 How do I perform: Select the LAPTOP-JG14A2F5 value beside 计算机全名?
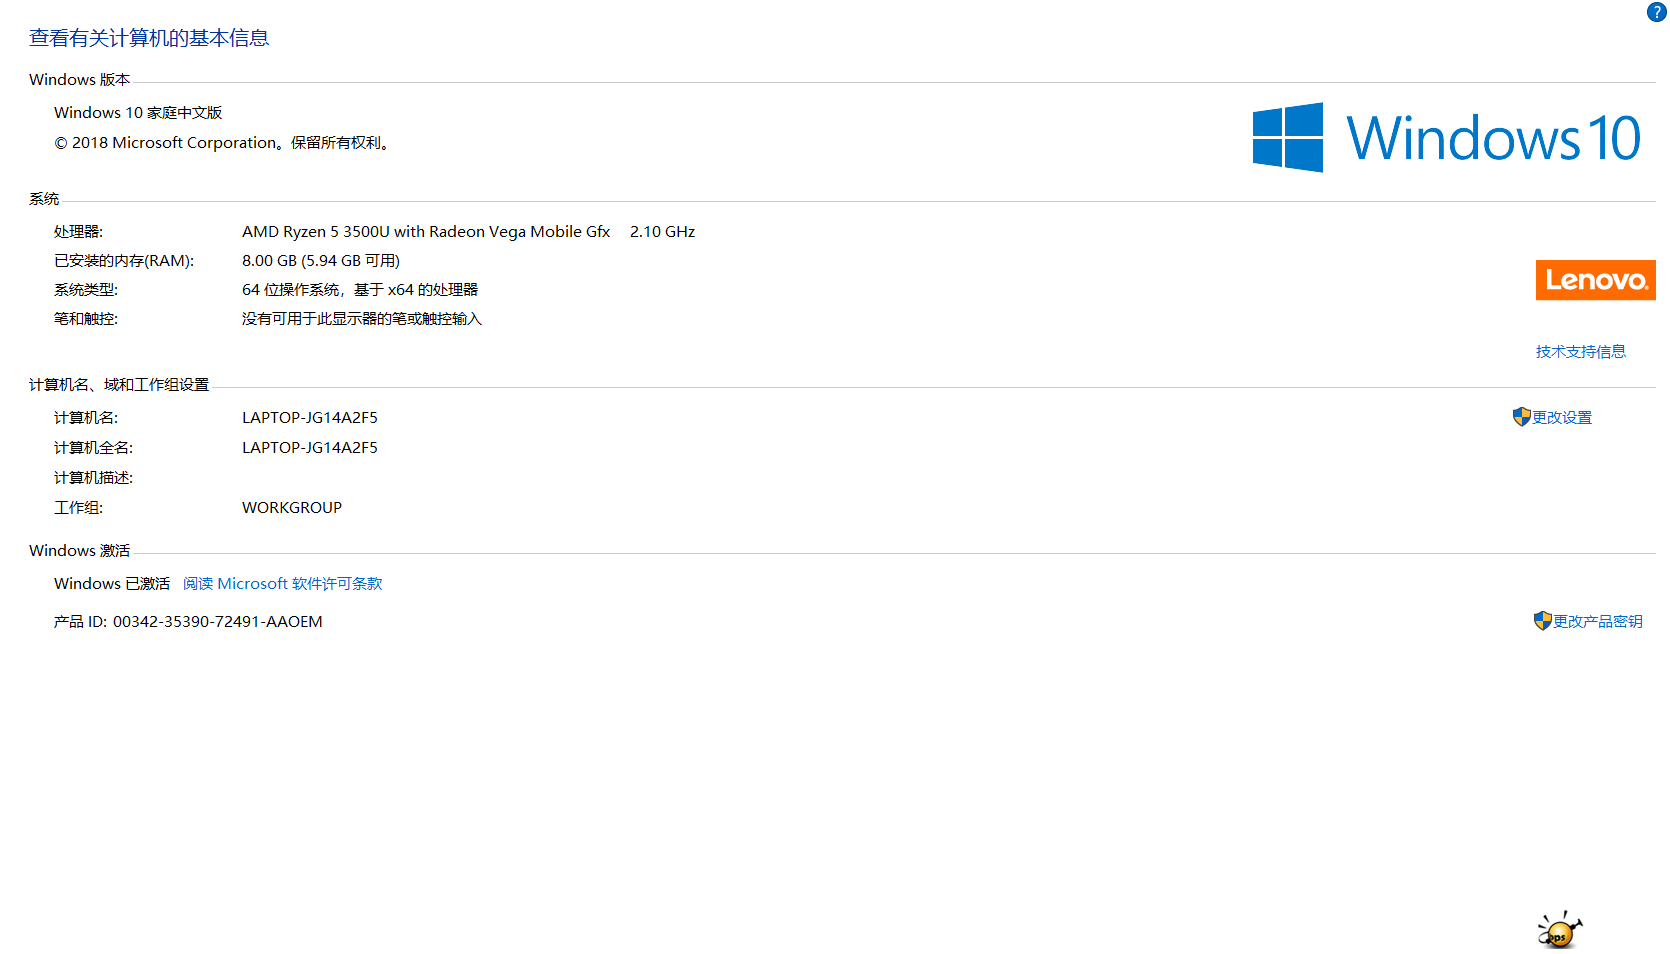tap(310, 447)
